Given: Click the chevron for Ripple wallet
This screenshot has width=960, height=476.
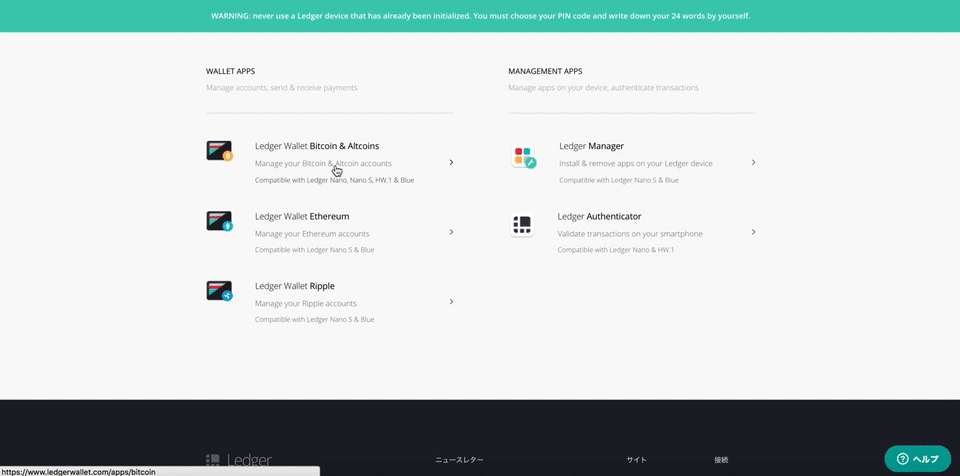Looking at the screenshot, I should click(x=451, y=301).
